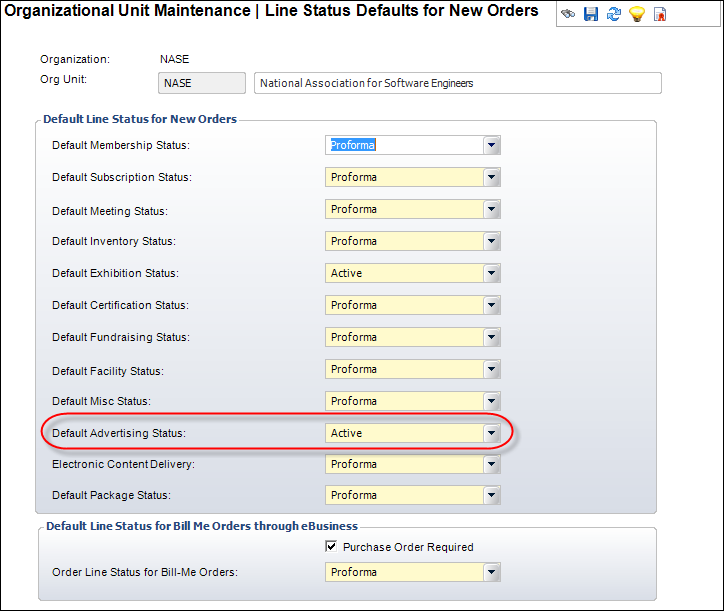
Task: Expand the Default Subscription Status dropdown
Action: tap(492, 177)
